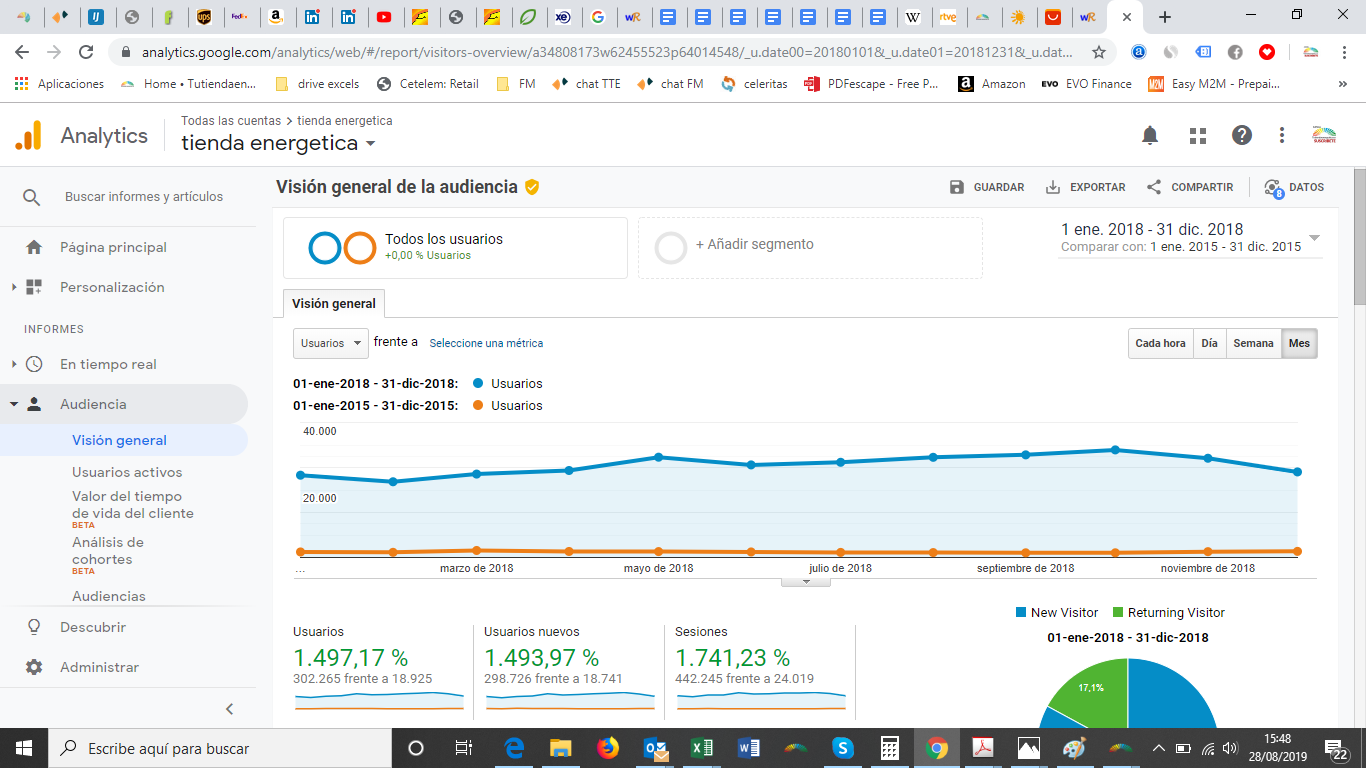Viewport: 1366px width, 768px height.
Task: Open the Google apps grid icon
Action: click(1198, 135)
